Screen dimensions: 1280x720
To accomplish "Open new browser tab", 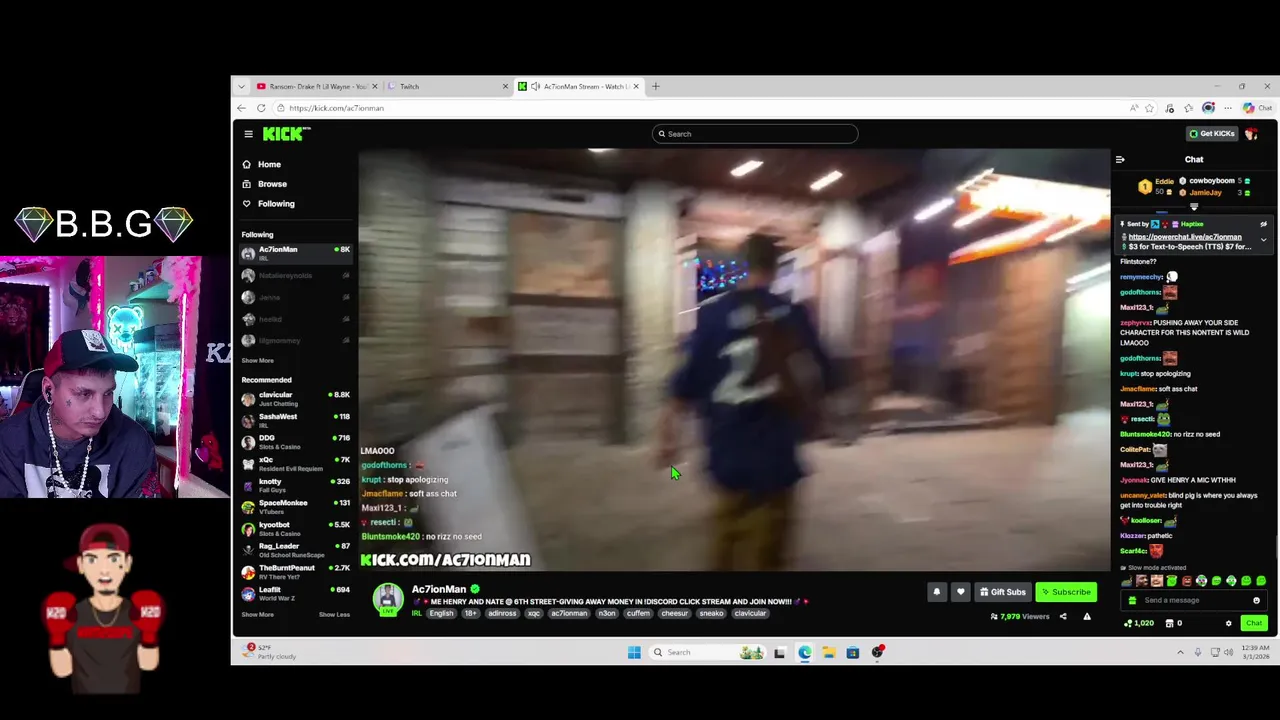I will (656, 86).
